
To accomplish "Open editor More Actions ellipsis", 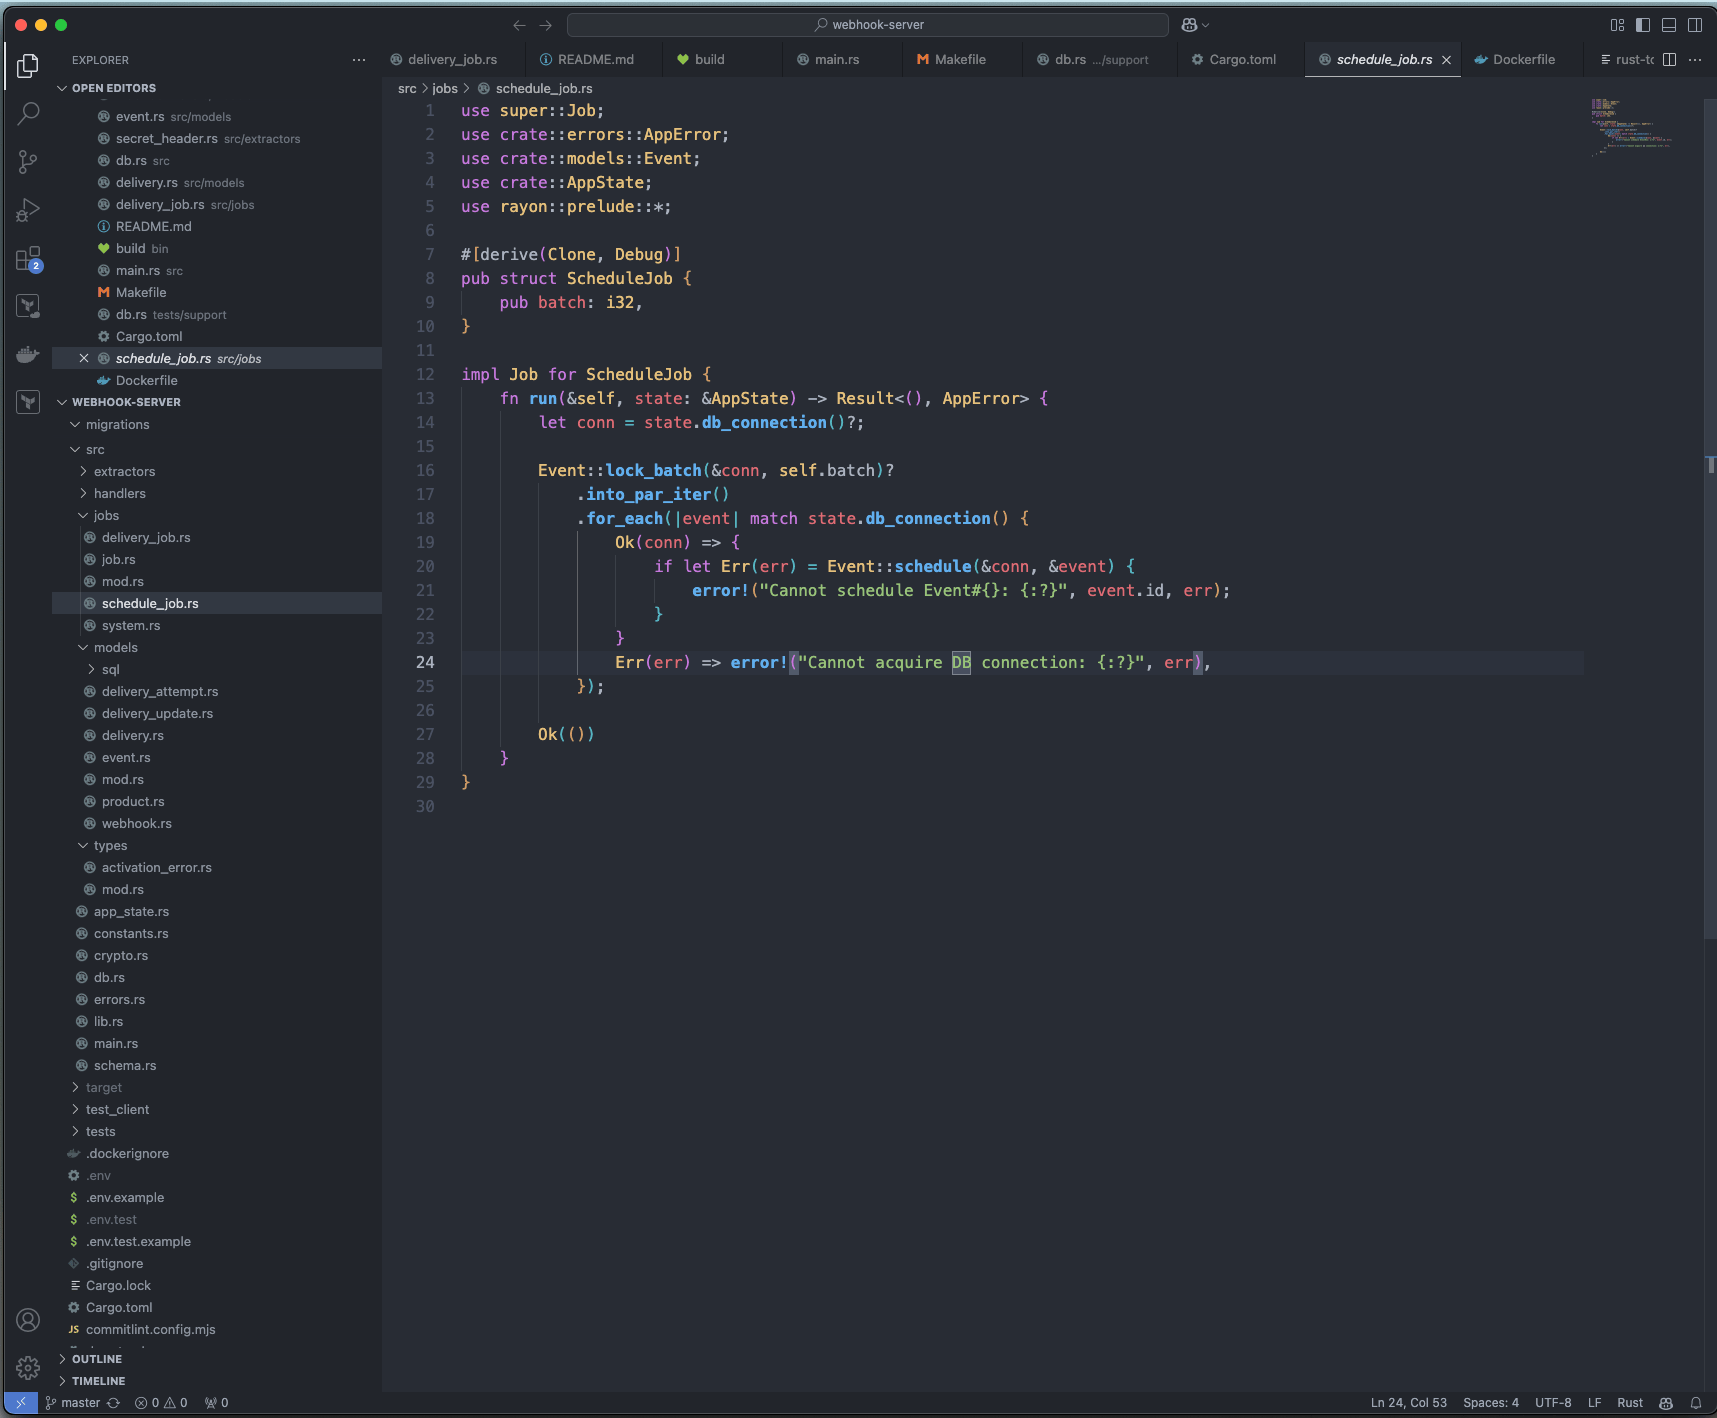I will (x=1695, y=59).
